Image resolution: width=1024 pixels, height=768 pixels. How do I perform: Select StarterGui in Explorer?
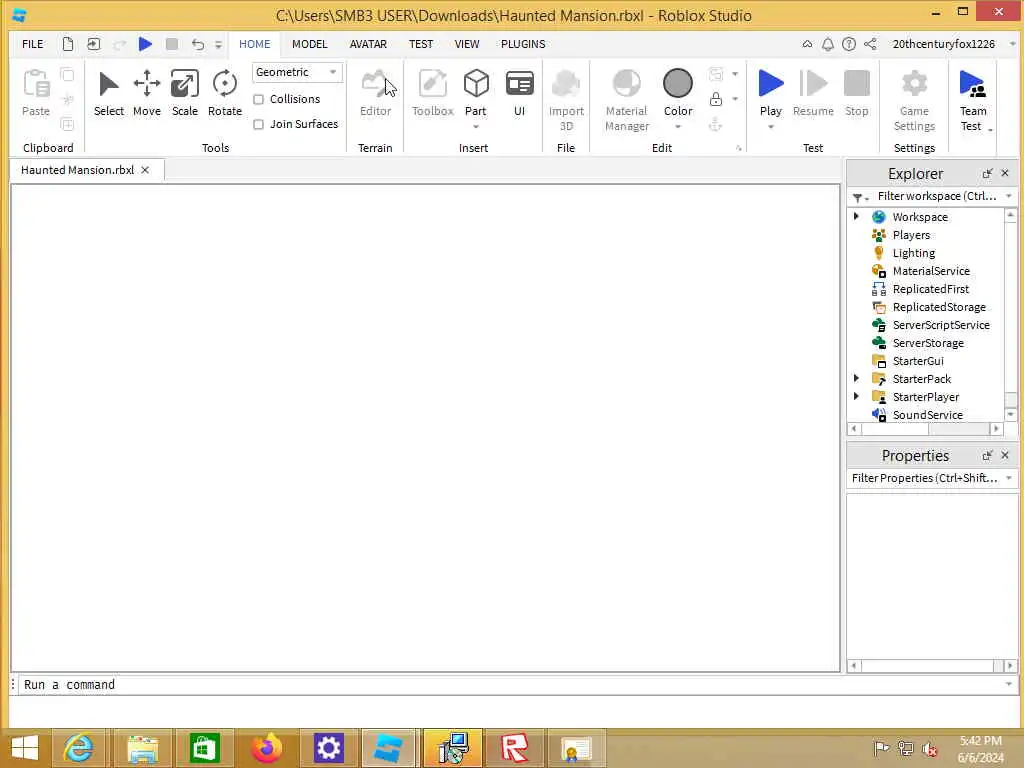(918, 360)
